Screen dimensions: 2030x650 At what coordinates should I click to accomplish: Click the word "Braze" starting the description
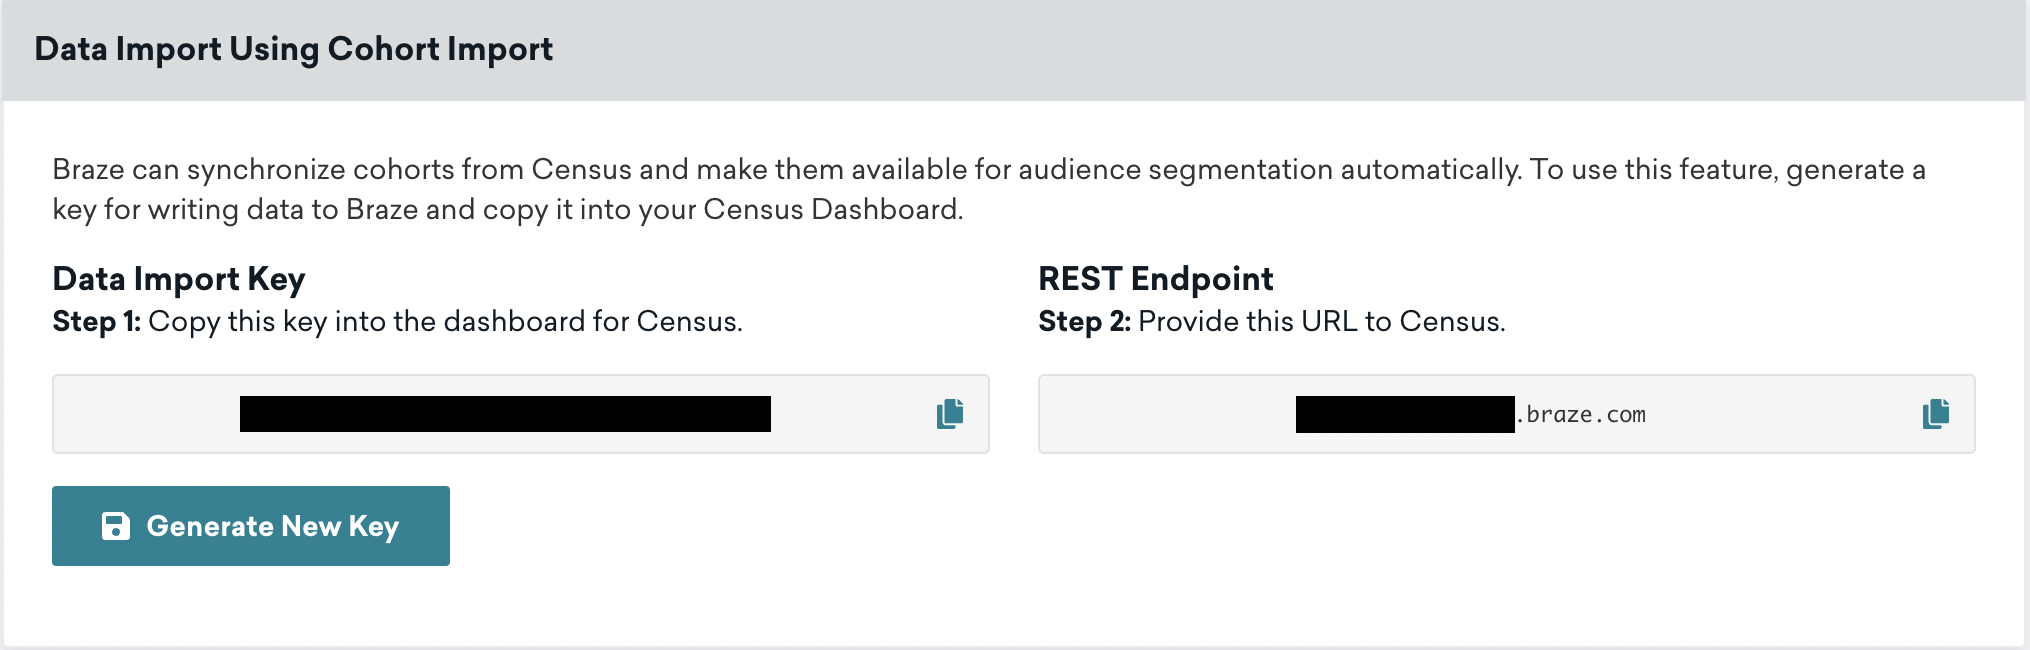click(x=88, y=170)
